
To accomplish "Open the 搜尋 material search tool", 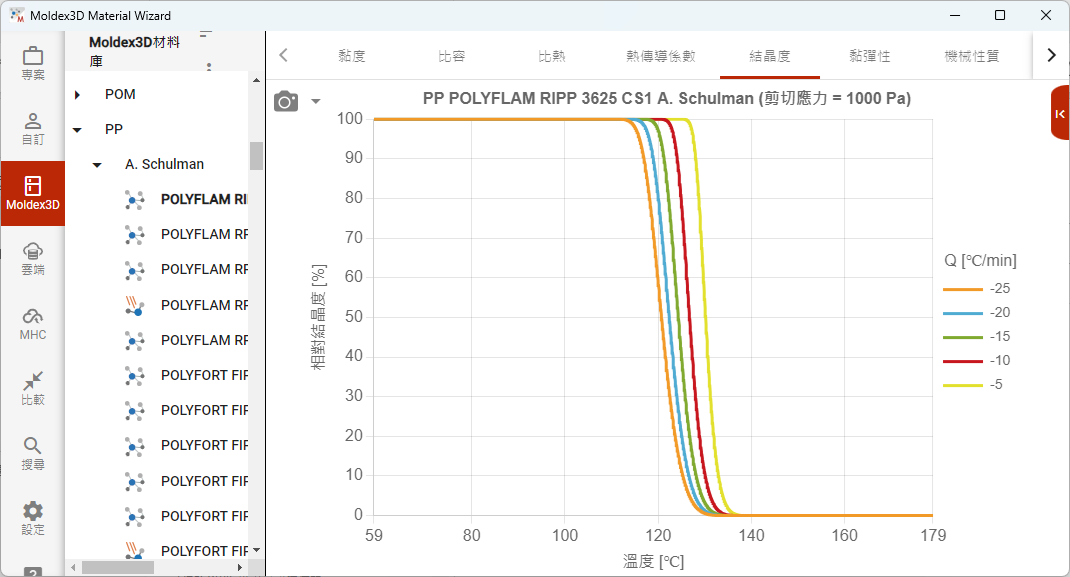I will pos(32,453).
